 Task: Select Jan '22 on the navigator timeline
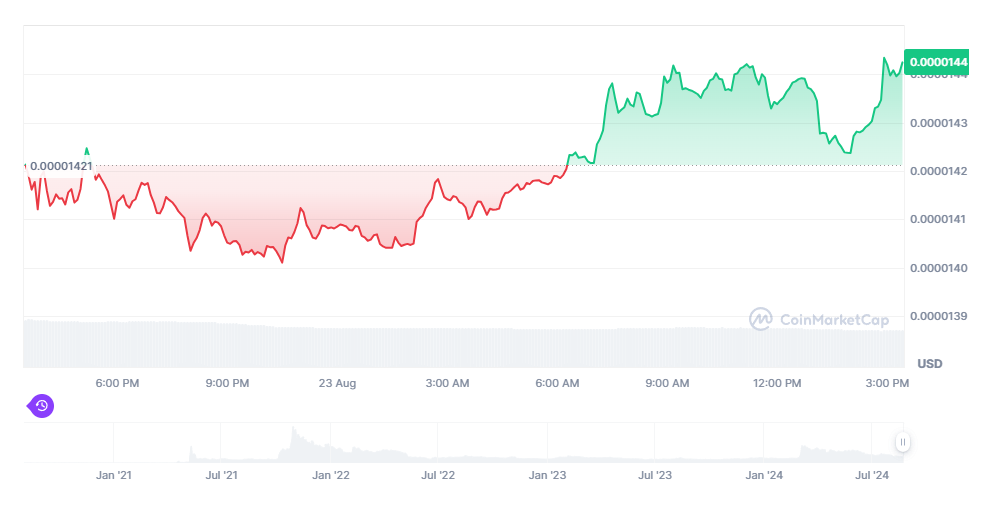click(x=331, y=476)
